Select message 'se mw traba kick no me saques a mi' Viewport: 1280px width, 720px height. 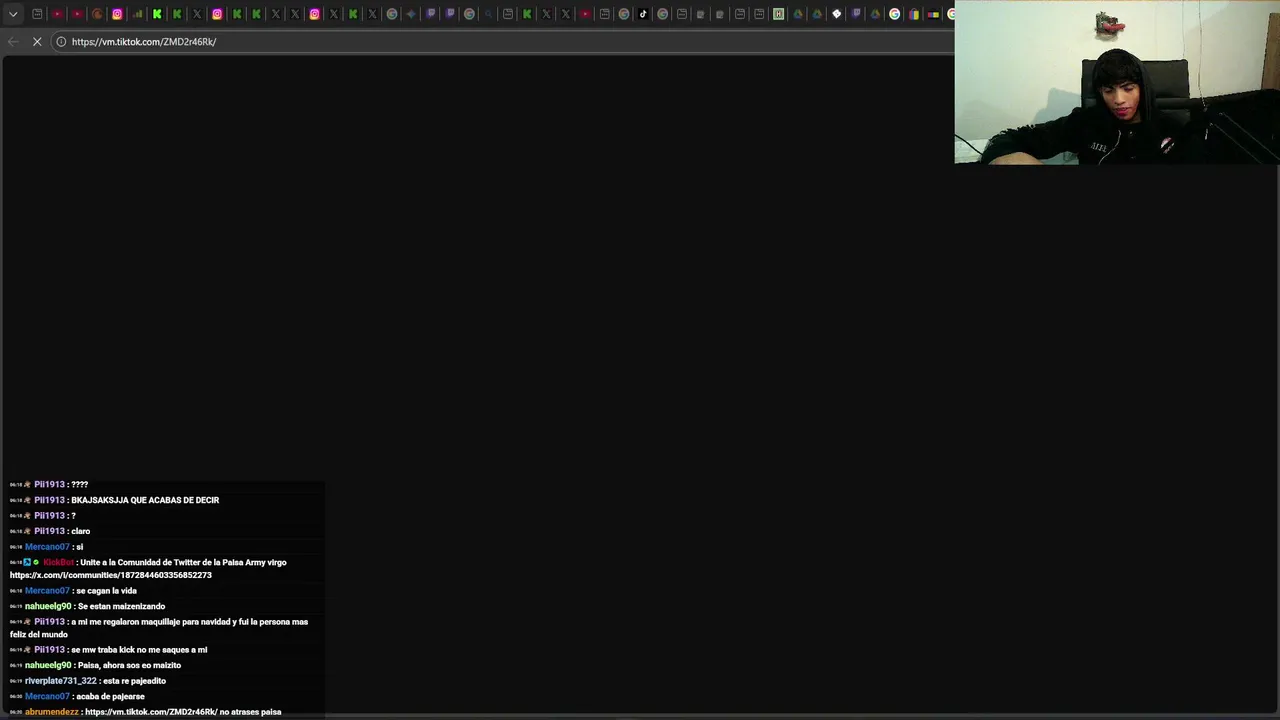pyautogui.click(x=139, y=650)
